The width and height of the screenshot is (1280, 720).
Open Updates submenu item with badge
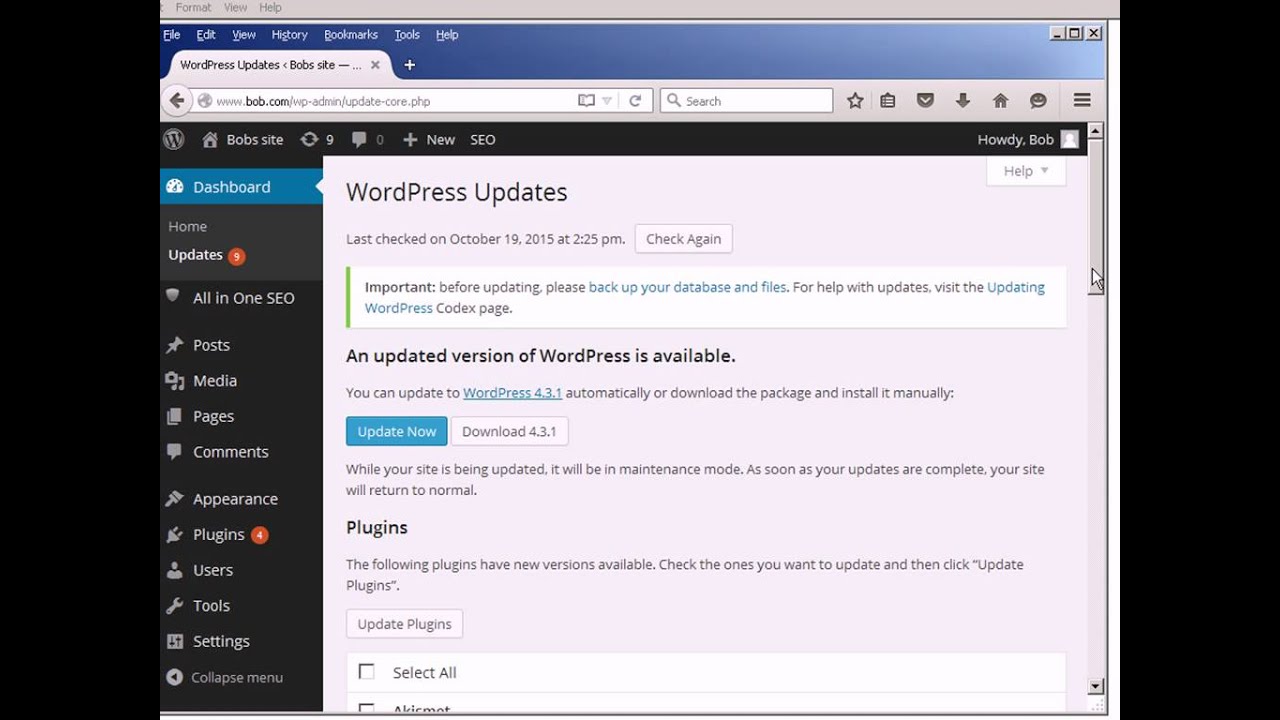pos(206,255)
